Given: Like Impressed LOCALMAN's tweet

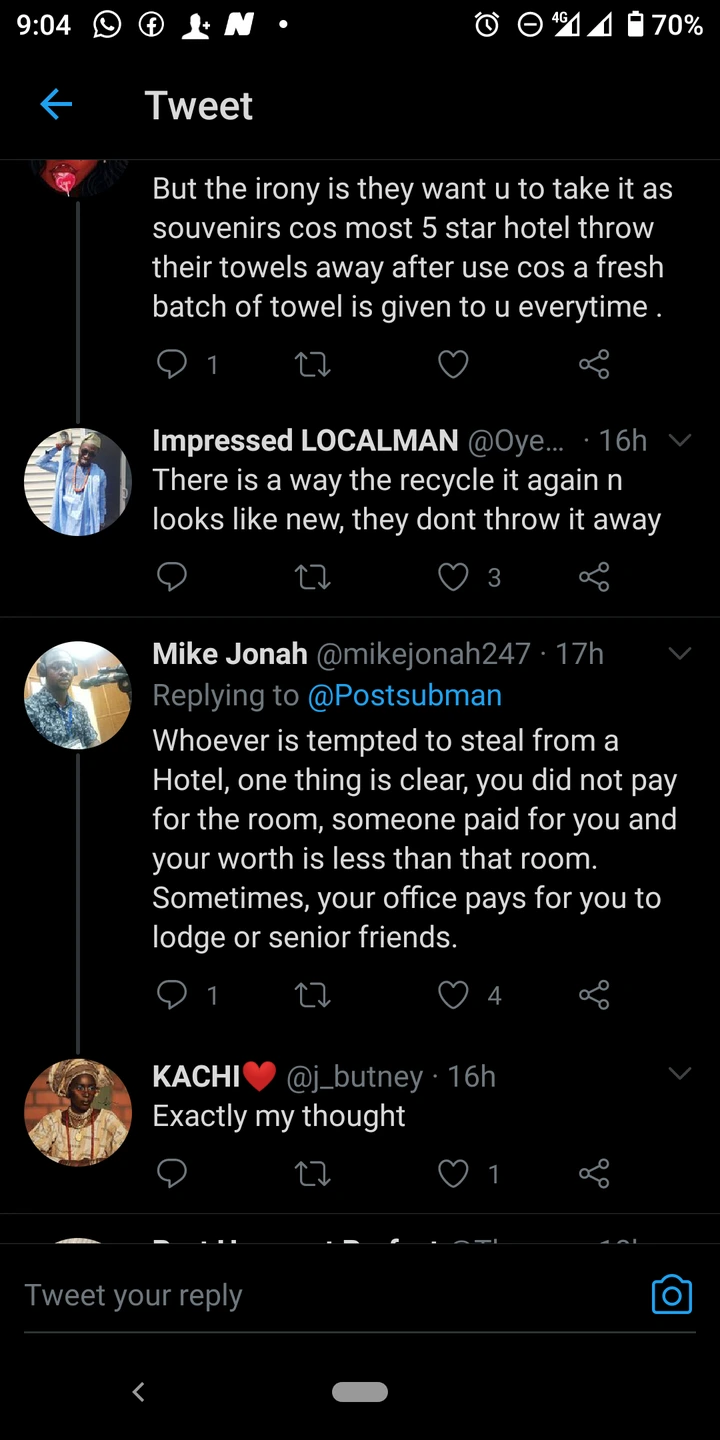Looking at the screenshot, I should point(454,577).
